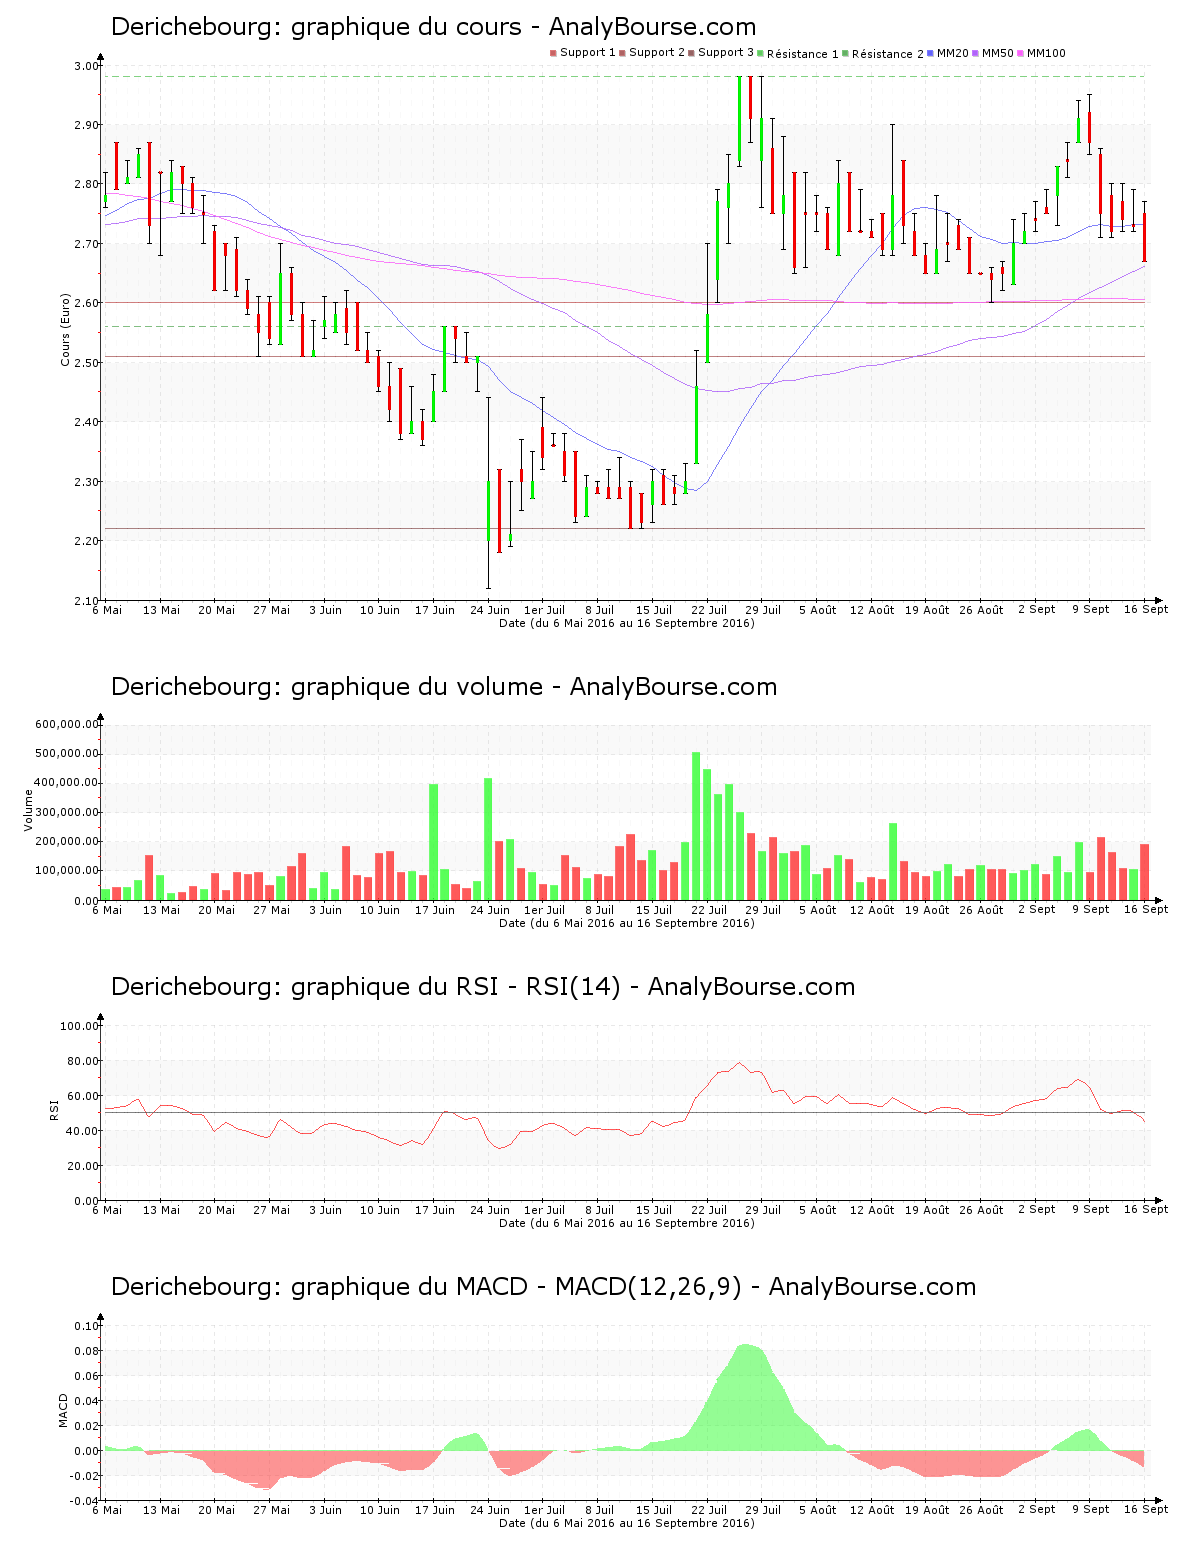Image resolution: width=1200 pixels, height=1550 pixels.
Task: Click the 400,000.00 volume axis value
Action: point(67,783)
